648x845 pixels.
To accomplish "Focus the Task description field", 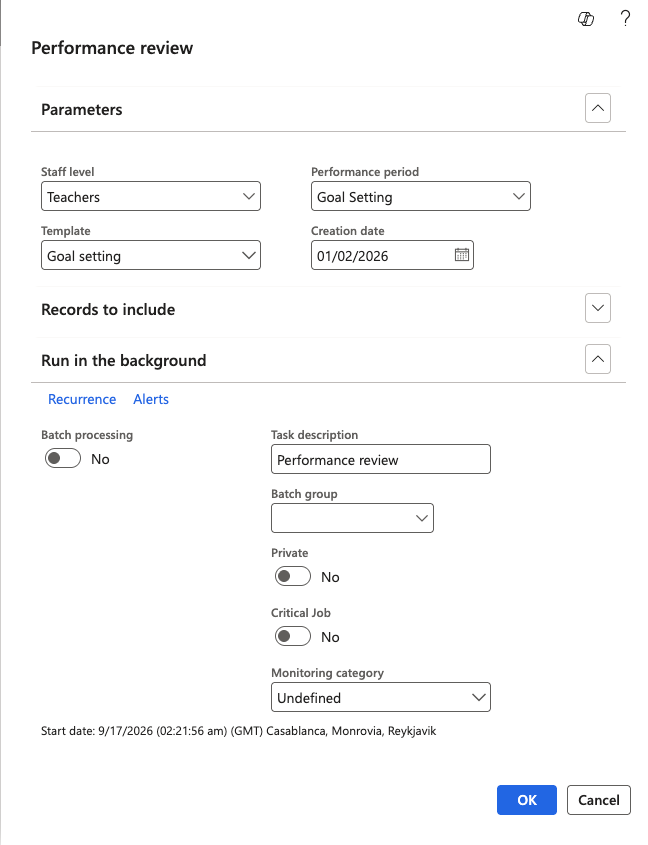I will (381, 459).
